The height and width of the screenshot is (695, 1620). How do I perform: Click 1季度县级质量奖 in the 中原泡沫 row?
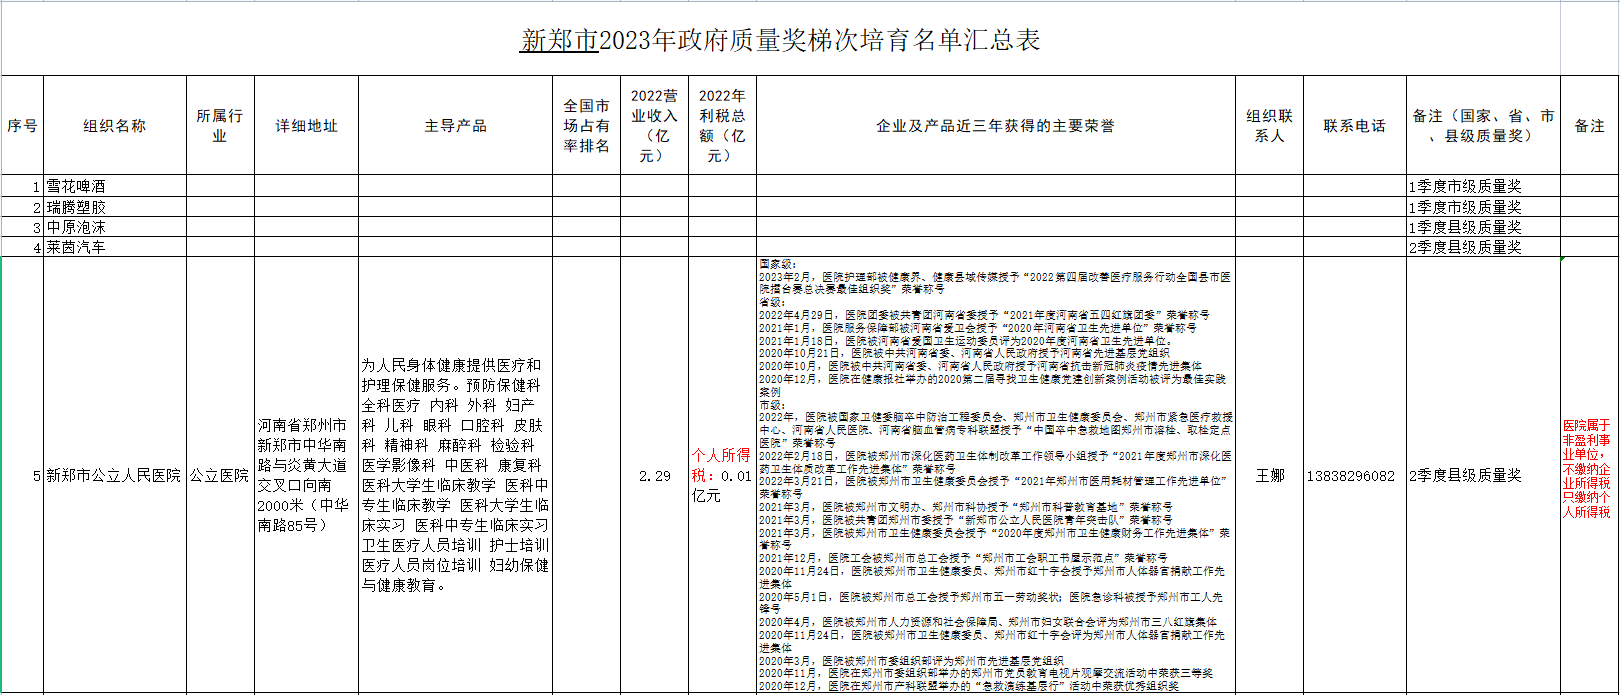click(1483, 227)
